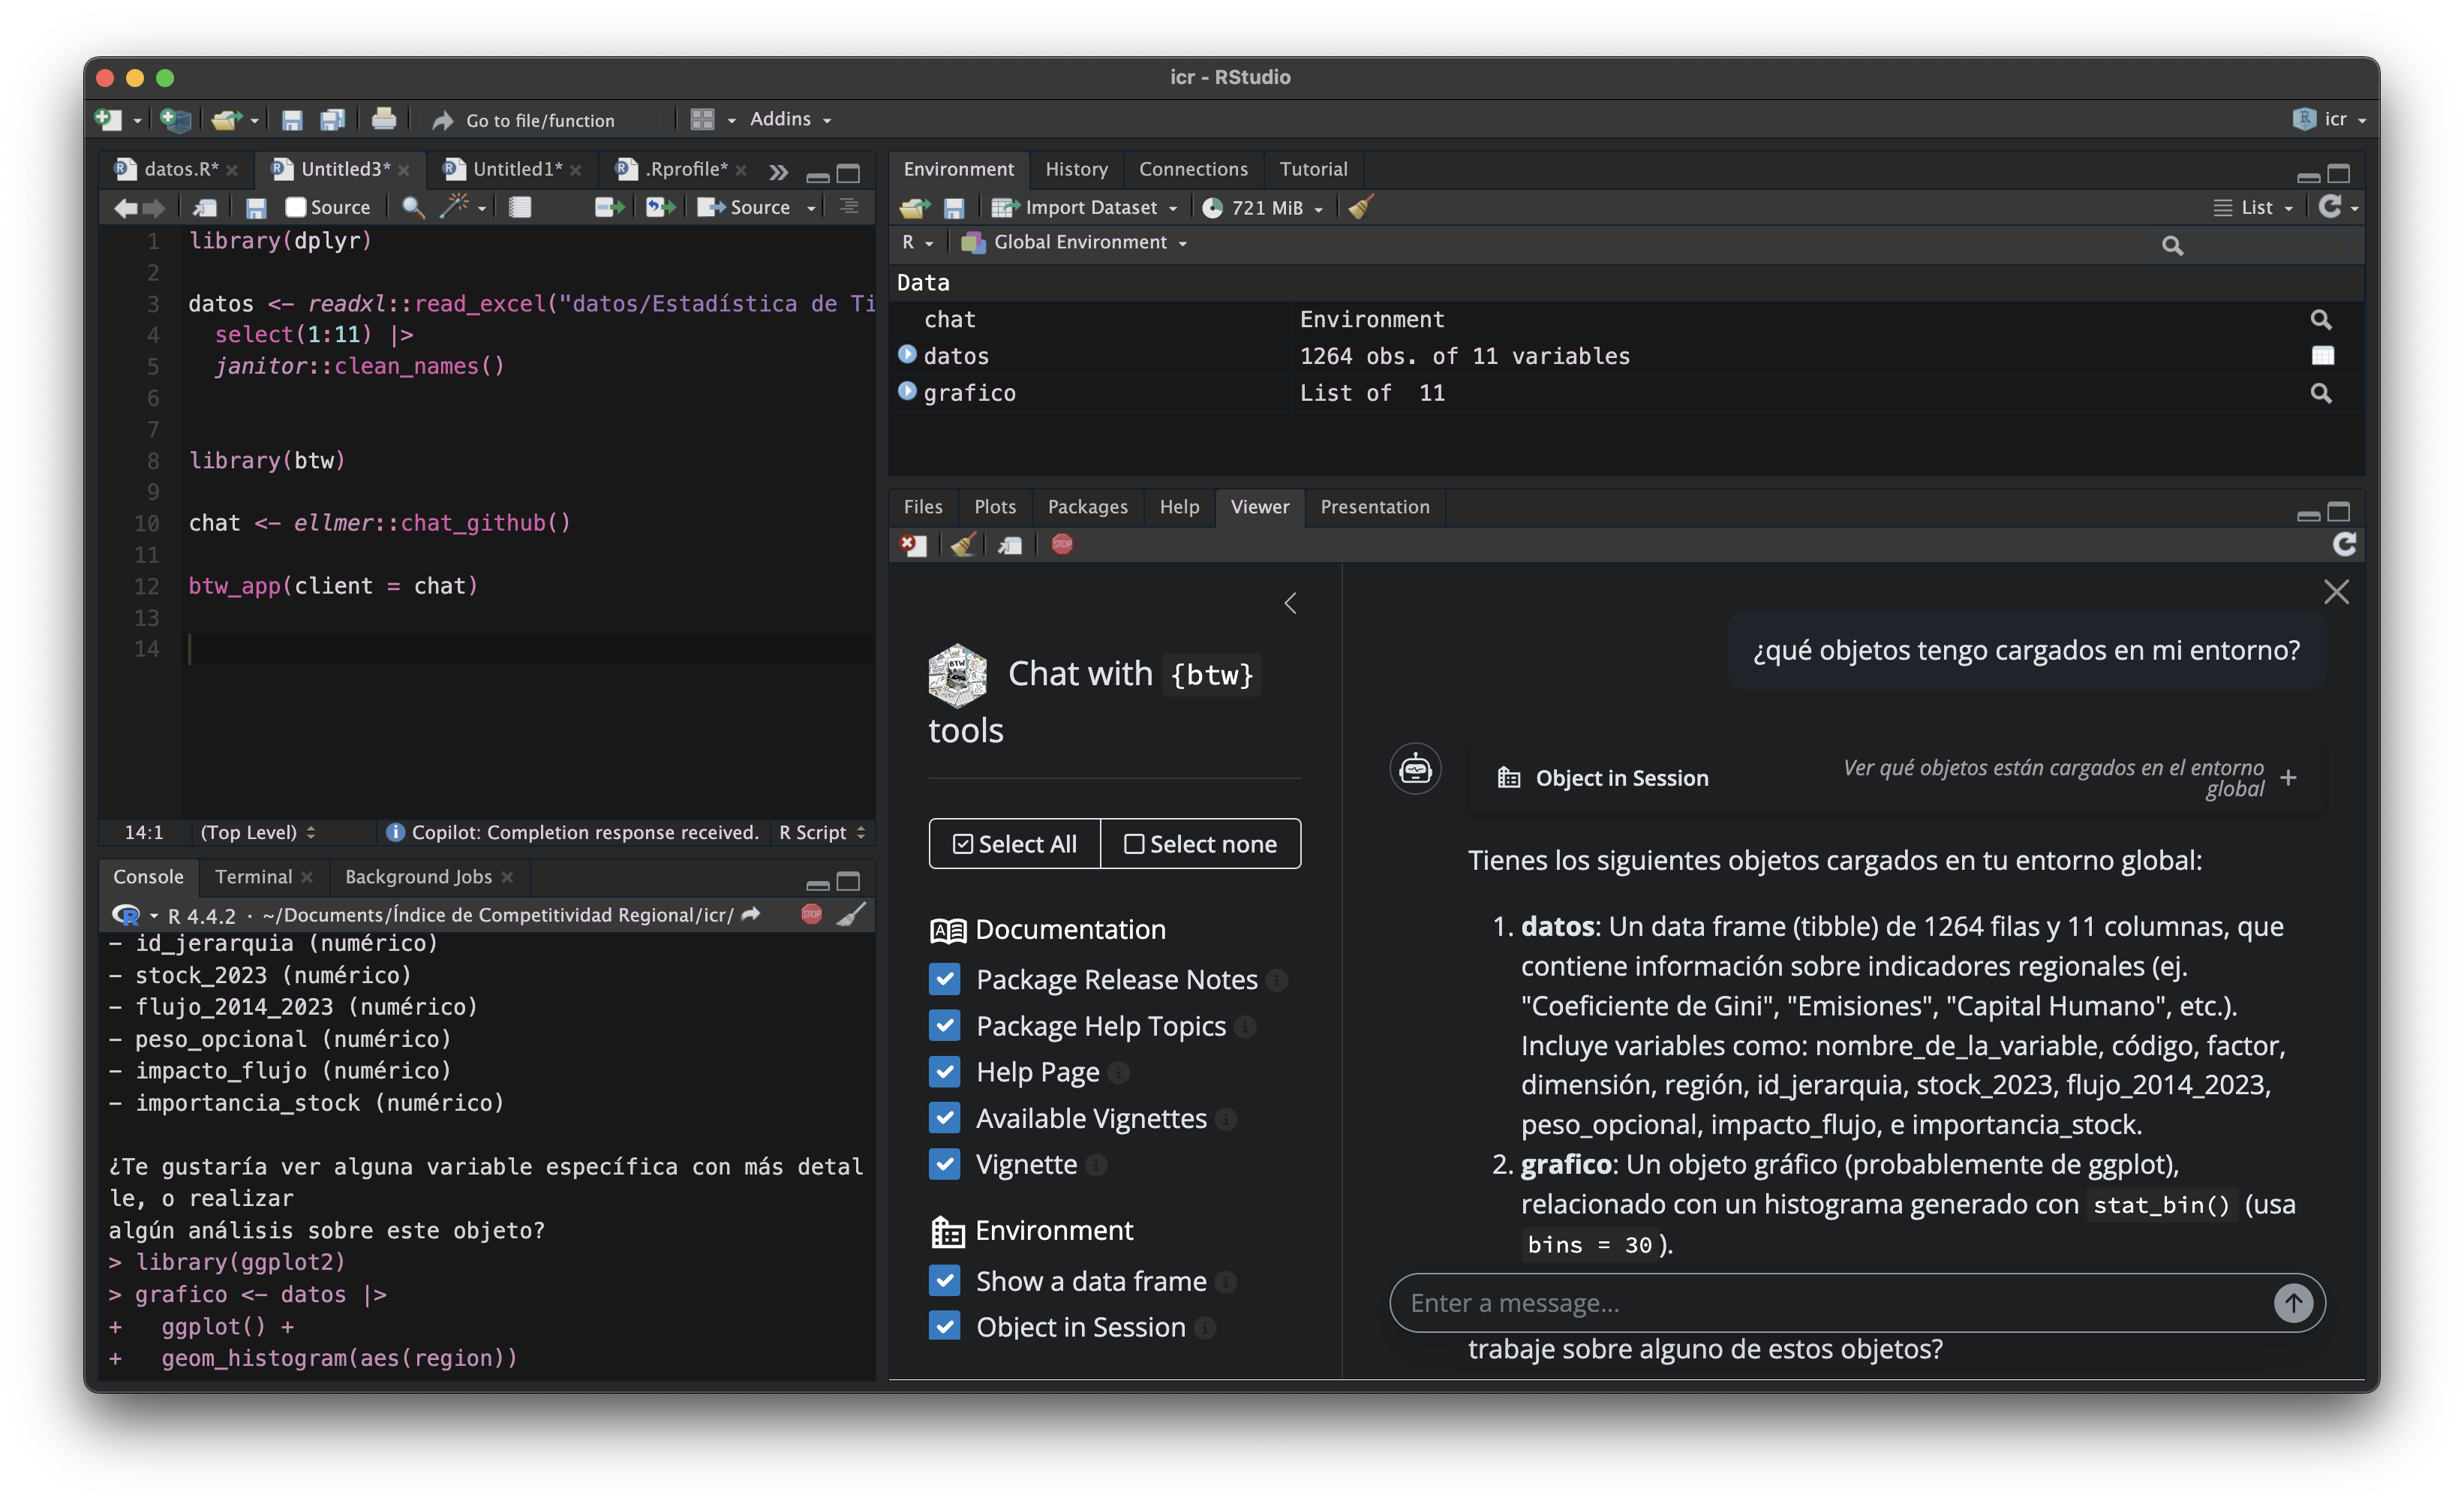This screenshot has height=1504, width=2464.
Task: Toggle the Source on Save checkbox
Action: 296,207
